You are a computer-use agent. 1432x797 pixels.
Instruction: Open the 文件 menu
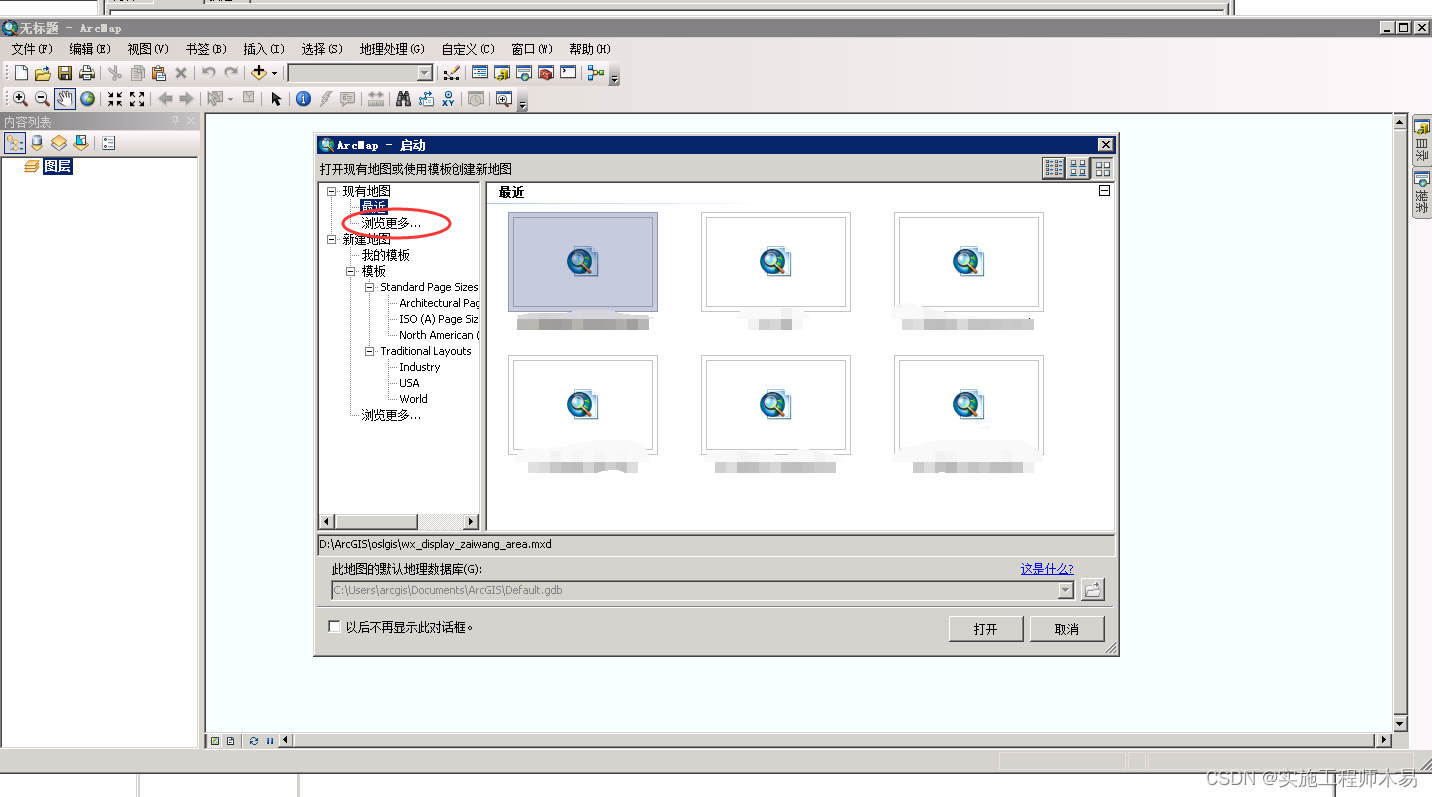32,48
